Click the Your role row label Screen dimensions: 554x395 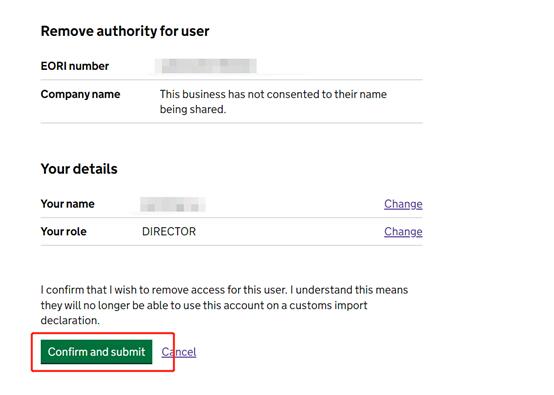point(64,231)
